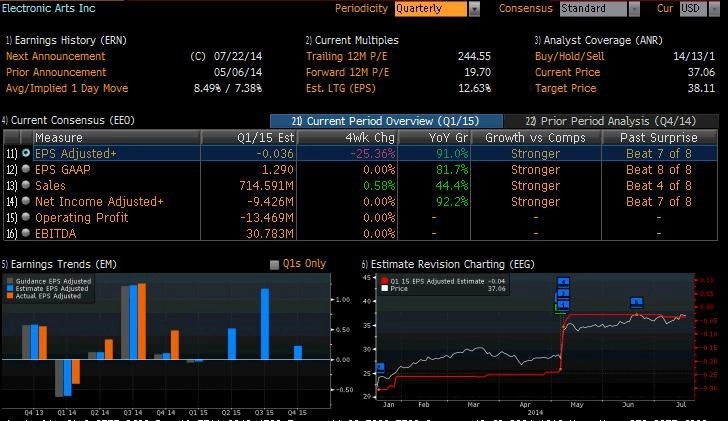Viewport: 728px width, 421px height.
Task: Click the Sales past surprise Beat 4 of 8
Action: click(659, 186)
